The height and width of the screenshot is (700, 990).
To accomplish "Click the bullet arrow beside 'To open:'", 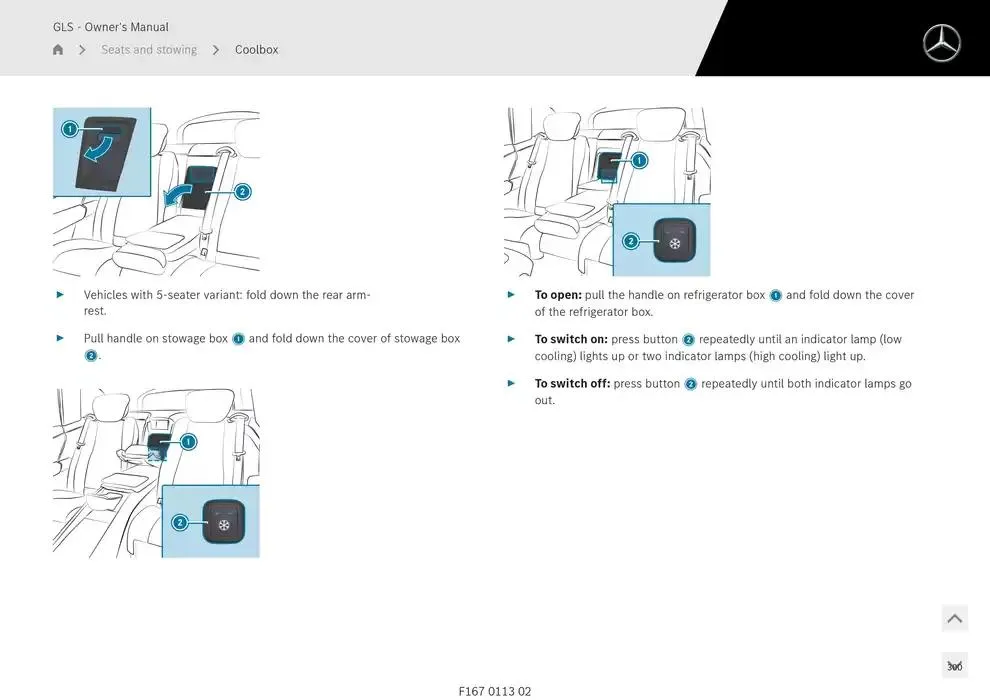I will click(511, 295).
